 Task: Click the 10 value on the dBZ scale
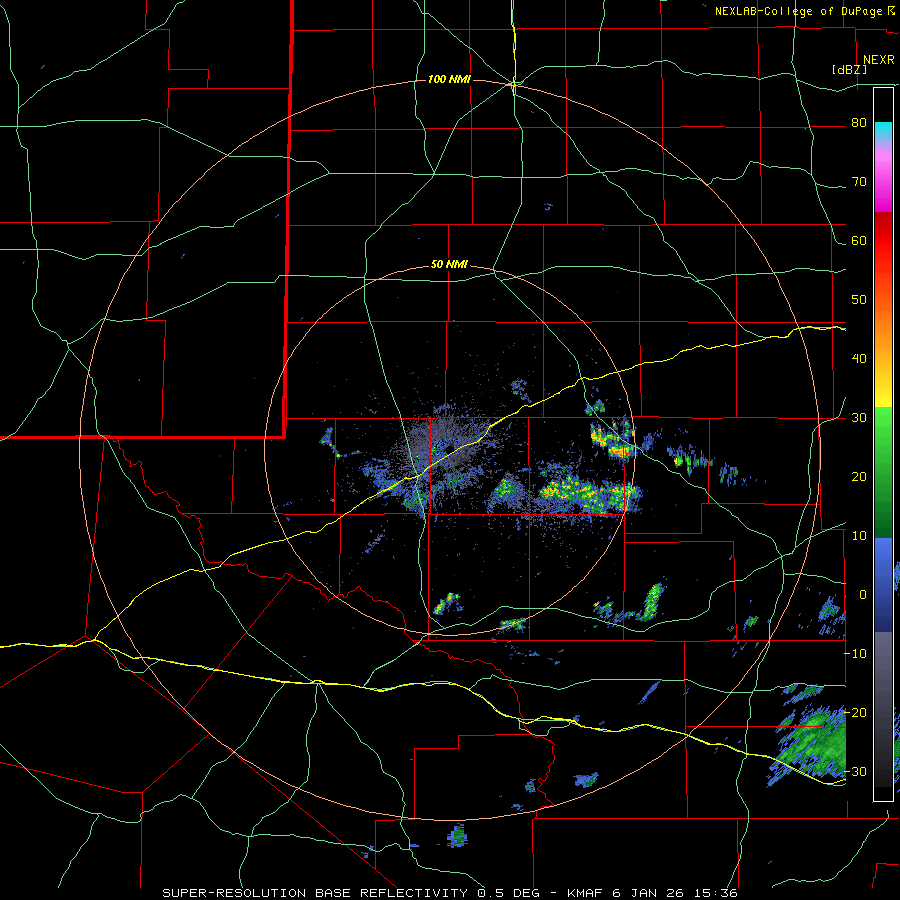point(859,536)
